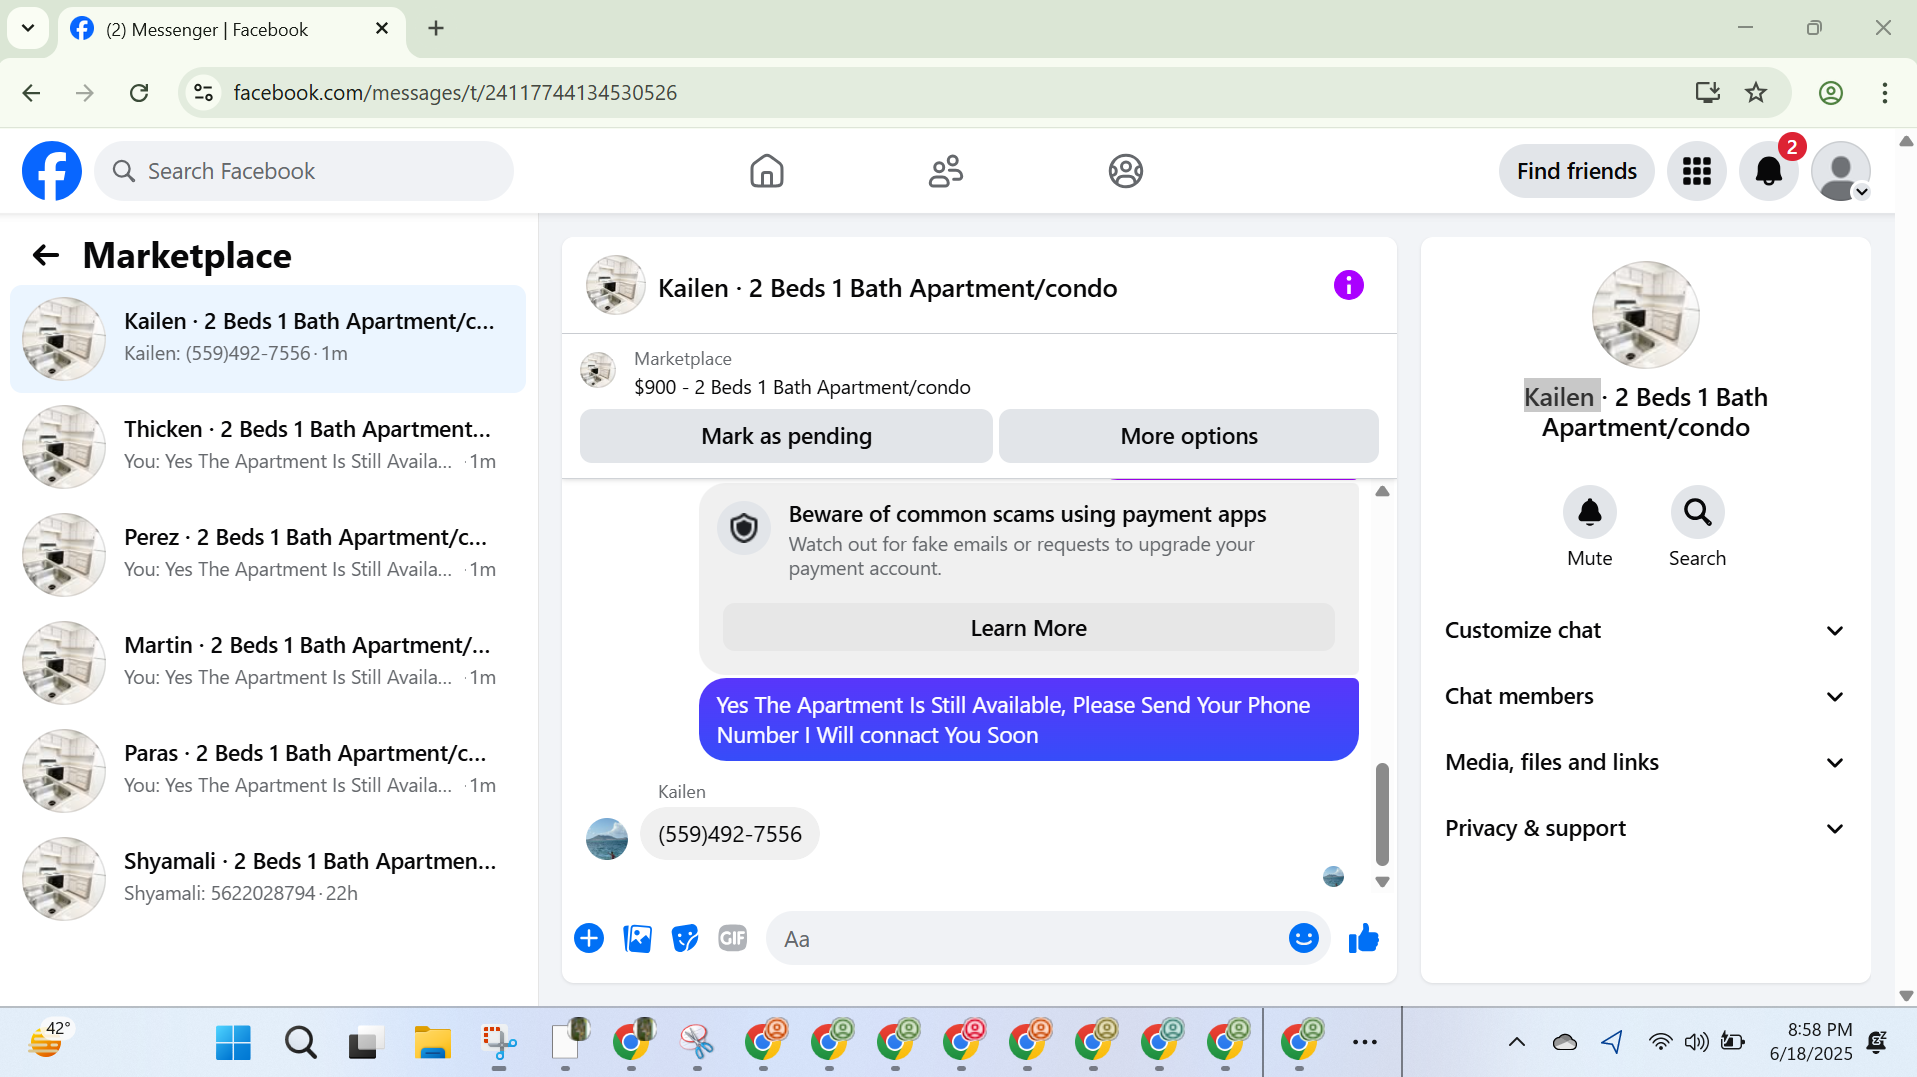Screen dimensions: 1917x1077
Task: Click the chat scrollbar thumb
Action: [1382, 814]
